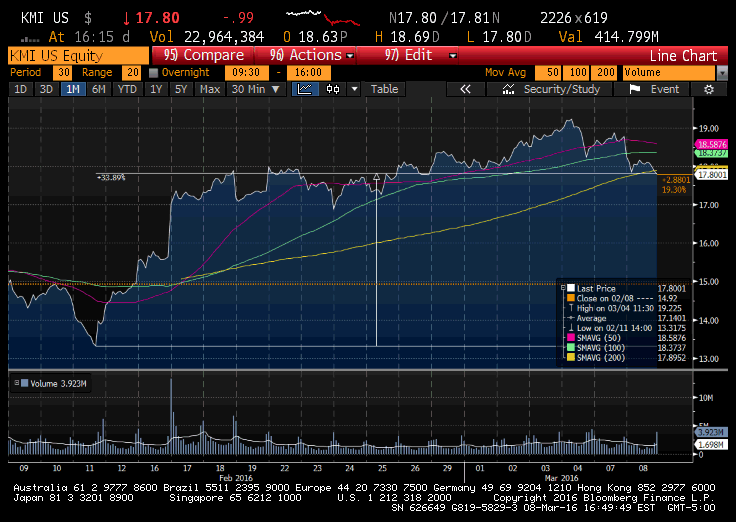Viewport: 736px width, 522px height.
Task: Edit the 09:30 start time field
Action: pos(246,73)
